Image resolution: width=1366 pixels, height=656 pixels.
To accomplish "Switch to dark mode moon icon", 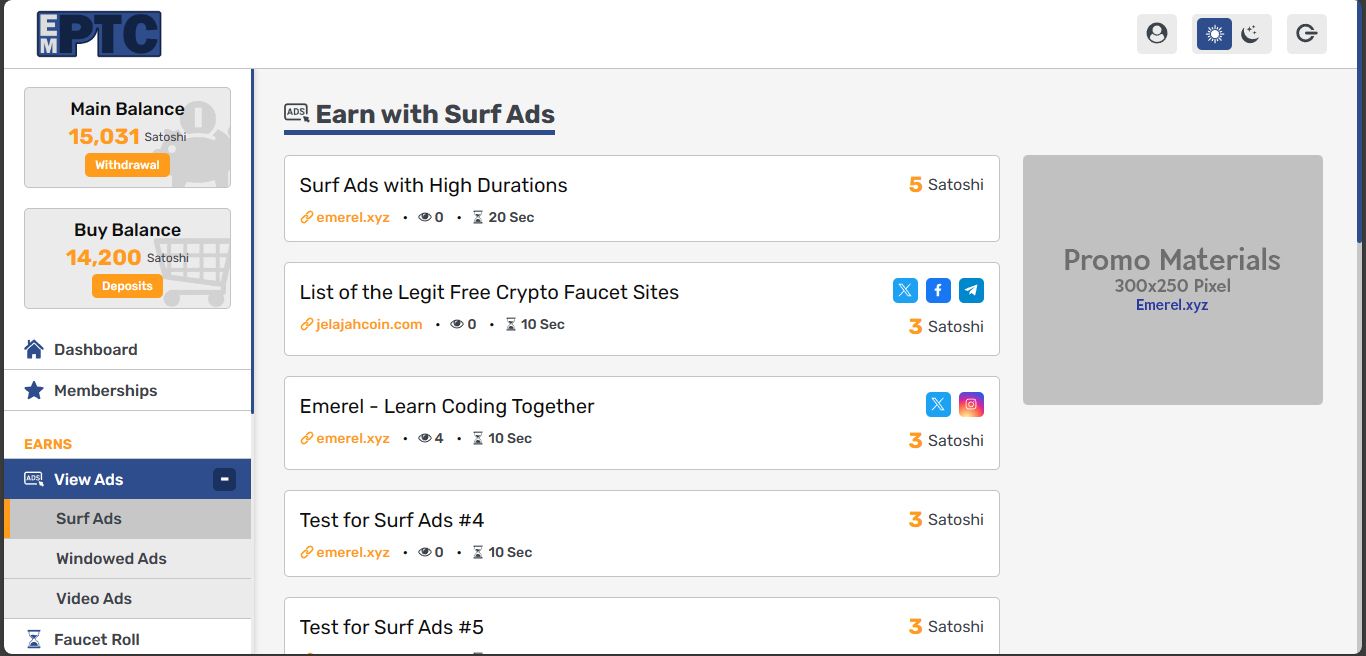I will click(1250, 34).
